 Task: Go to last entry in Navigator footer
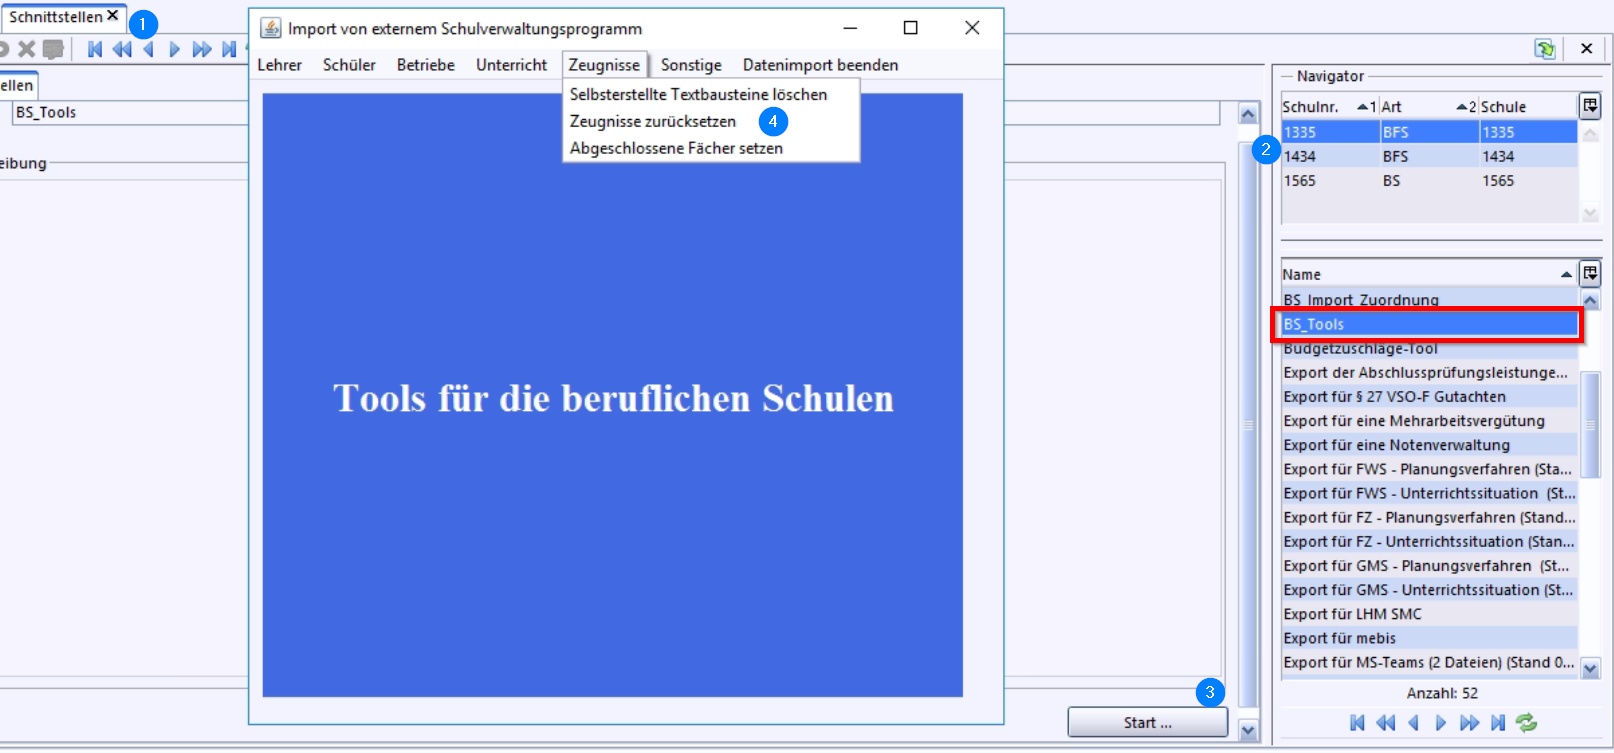[1497, 722]
